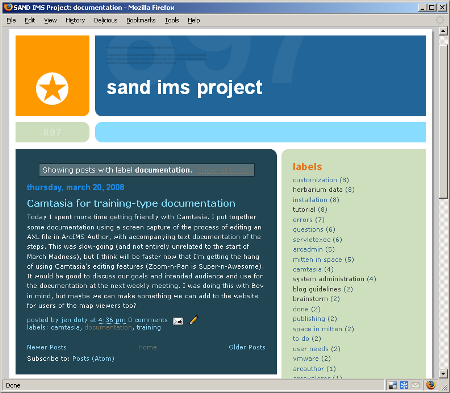Go to Older Posts

[247, 347]
